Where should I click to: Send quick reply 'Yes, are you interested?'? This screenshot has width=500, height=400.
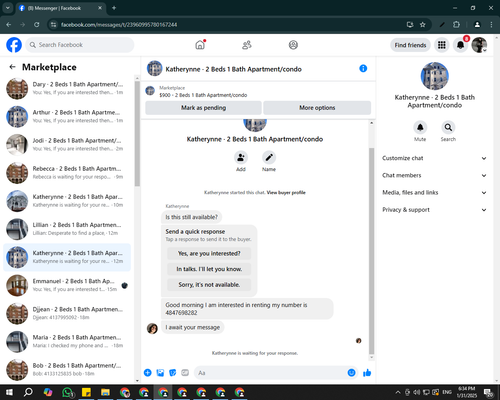pyautogui.click(x=209, y=253)
